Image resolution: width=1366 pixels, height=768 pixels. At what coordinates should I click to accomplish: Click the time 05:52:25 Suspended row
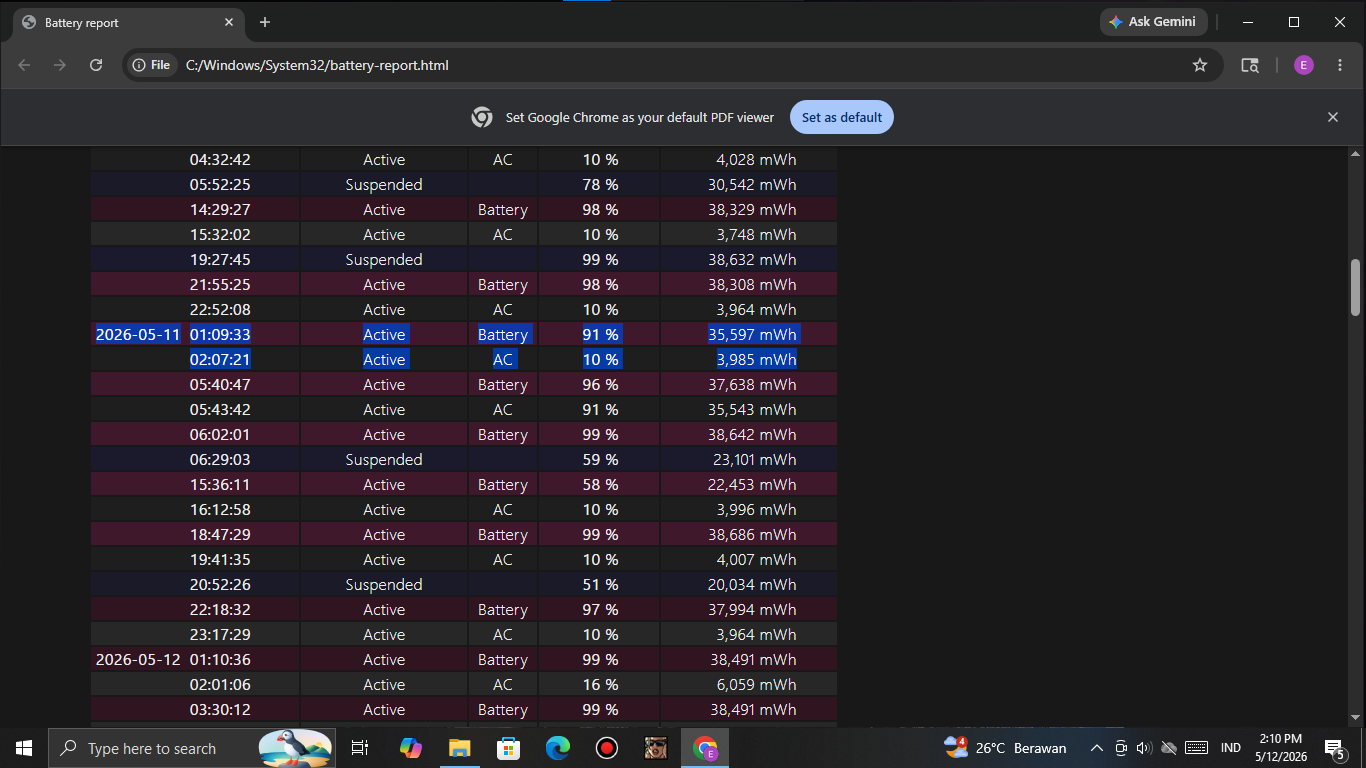coord(220,184)
